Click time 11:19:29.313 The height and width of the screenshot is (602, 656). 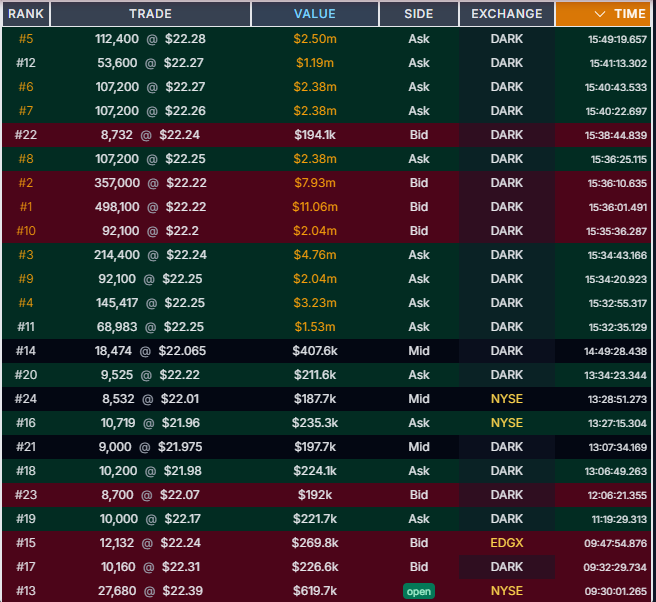pos(619,519)
